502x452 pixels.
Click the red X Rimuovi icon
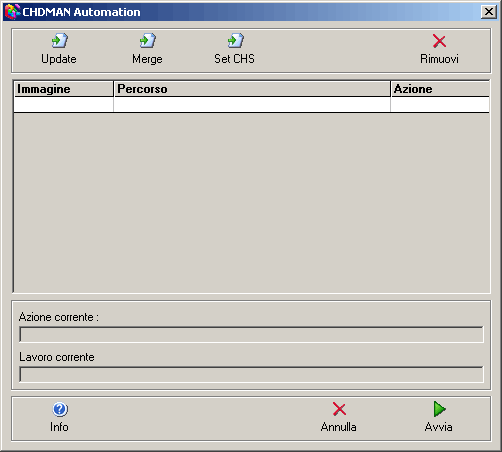coord(439,41)
